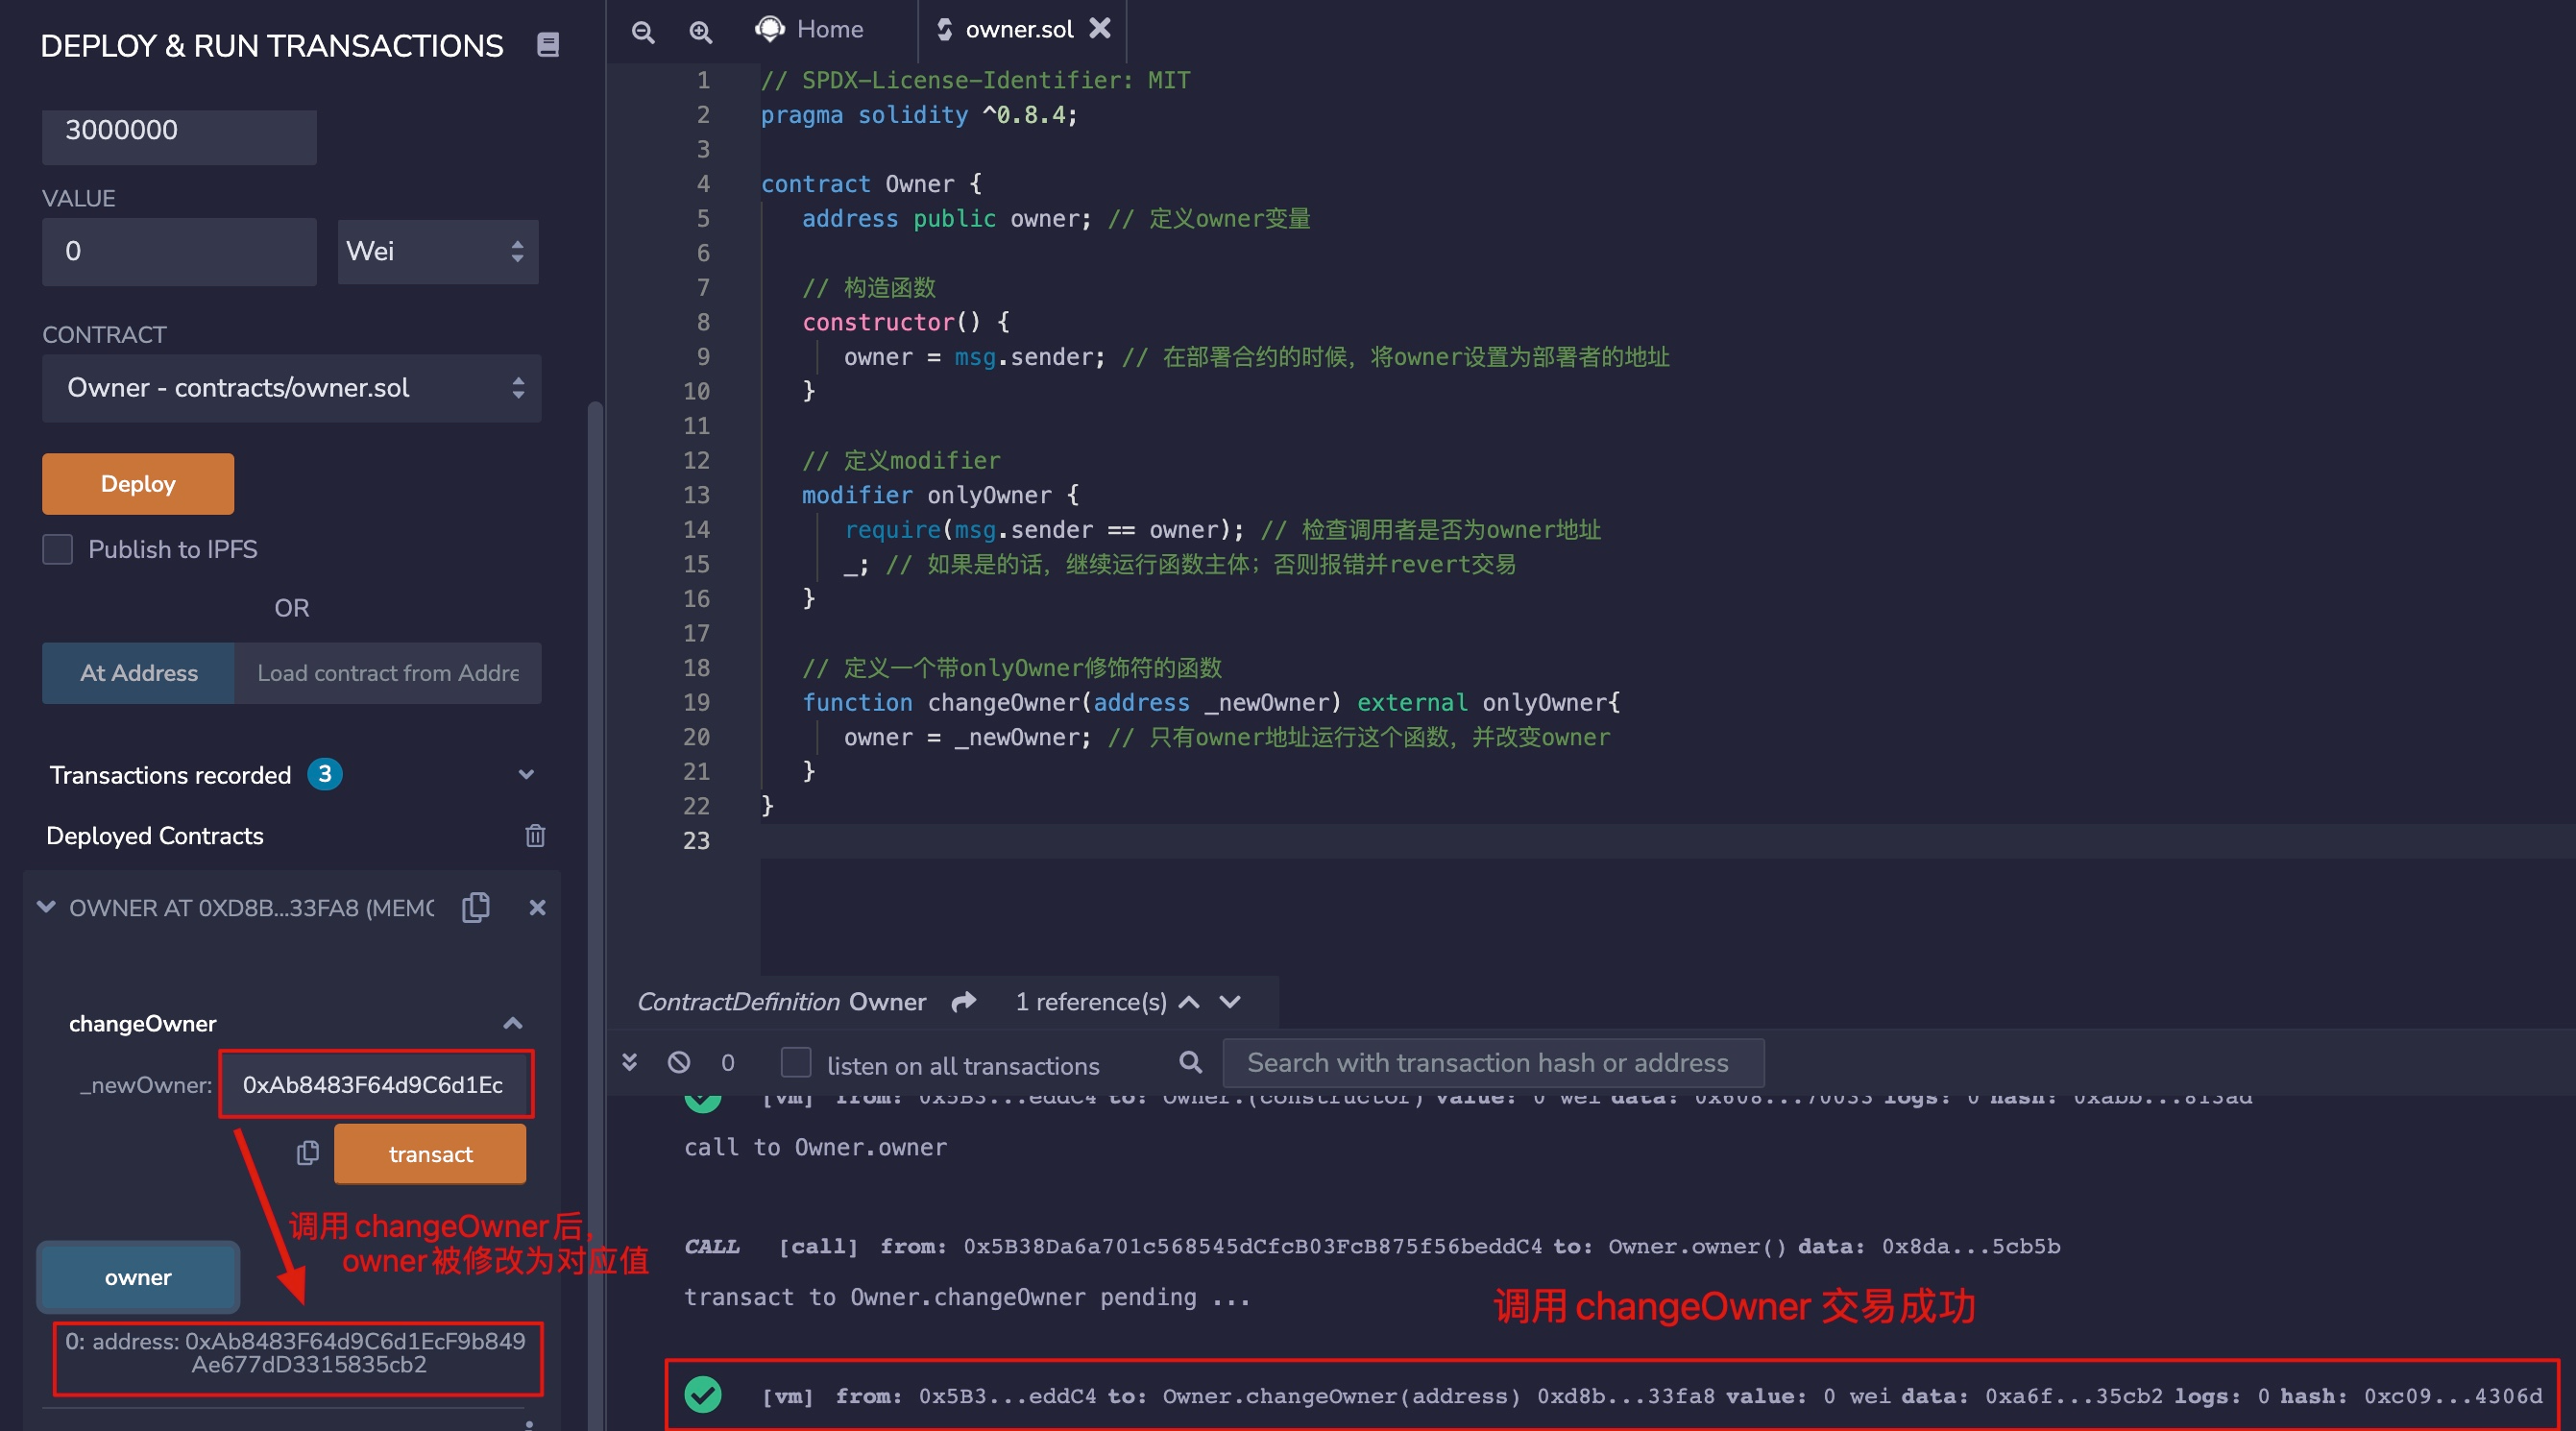Screen dimensions: 2576x1431
Task: Click the terminal search magnifier icon
Action: pos(1190,1062)
